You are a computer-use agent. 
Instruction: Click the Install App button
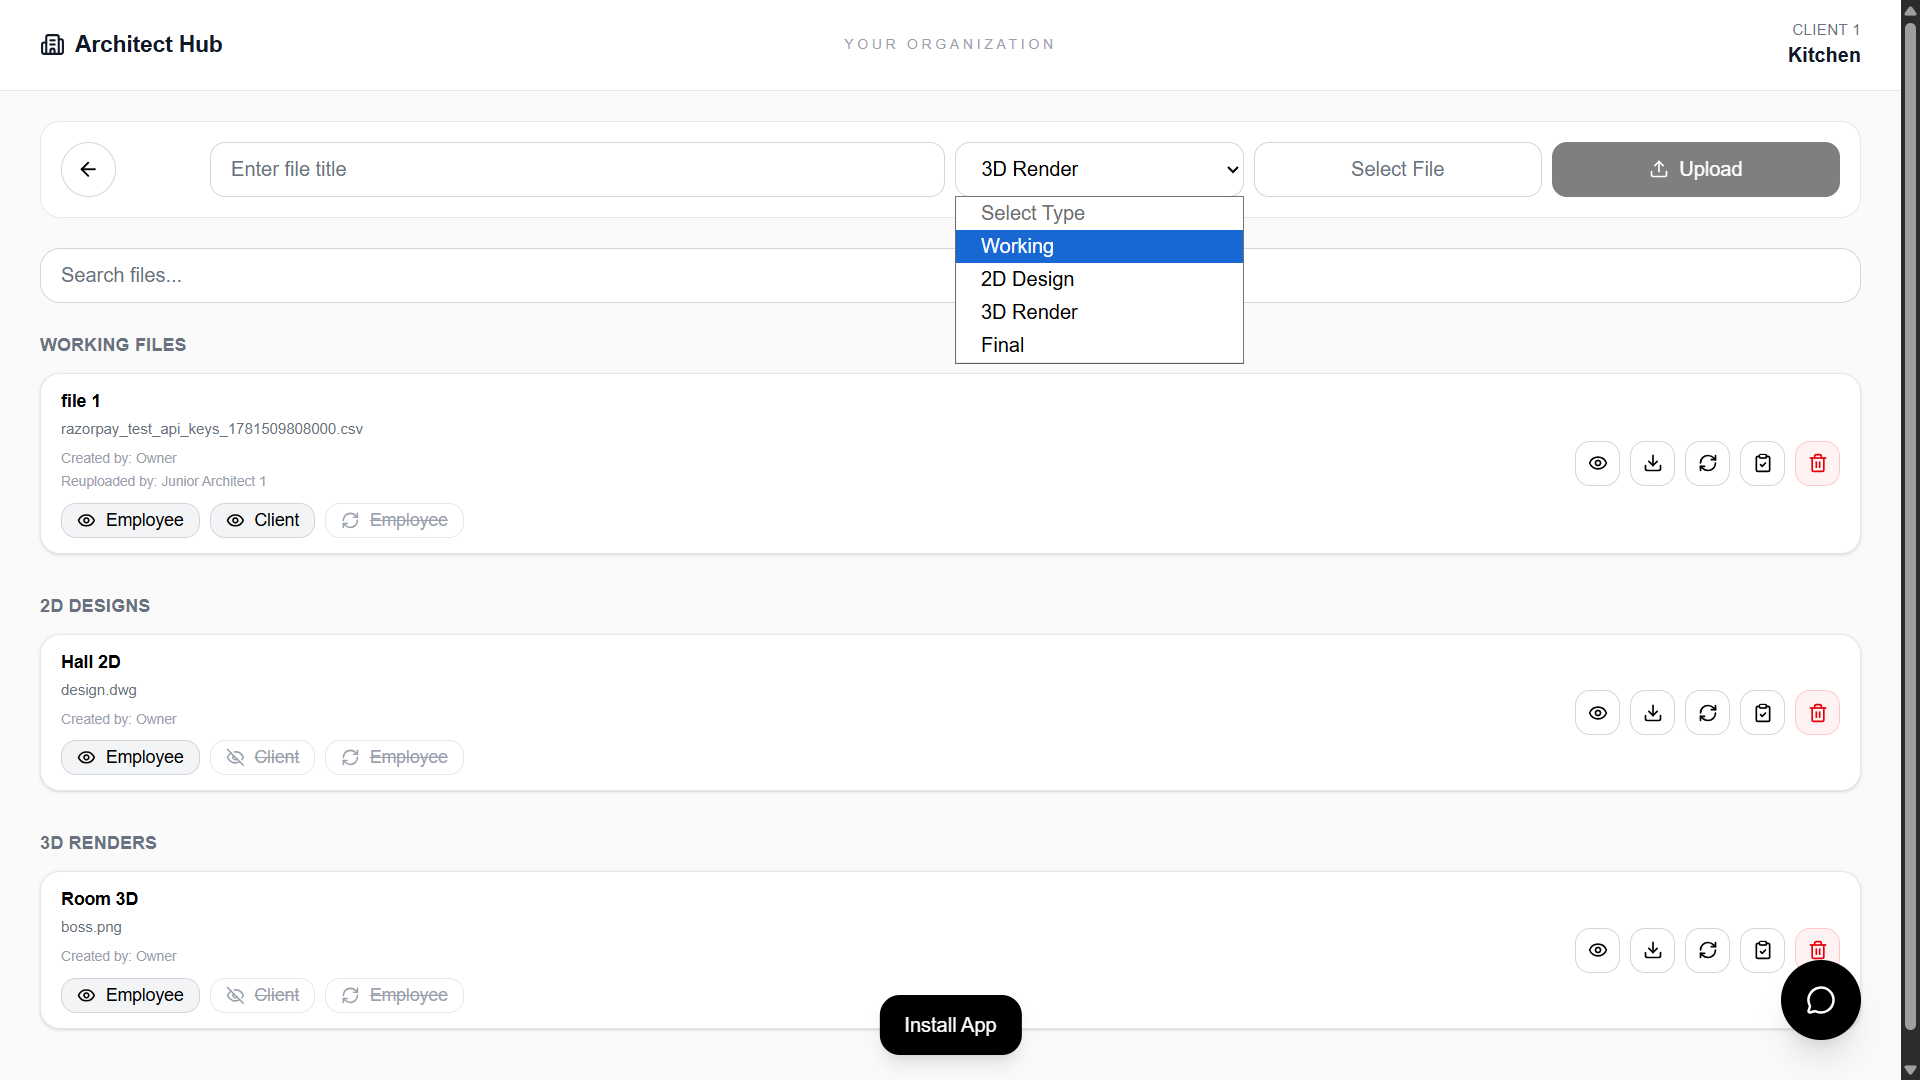[x=950, y=1025]
